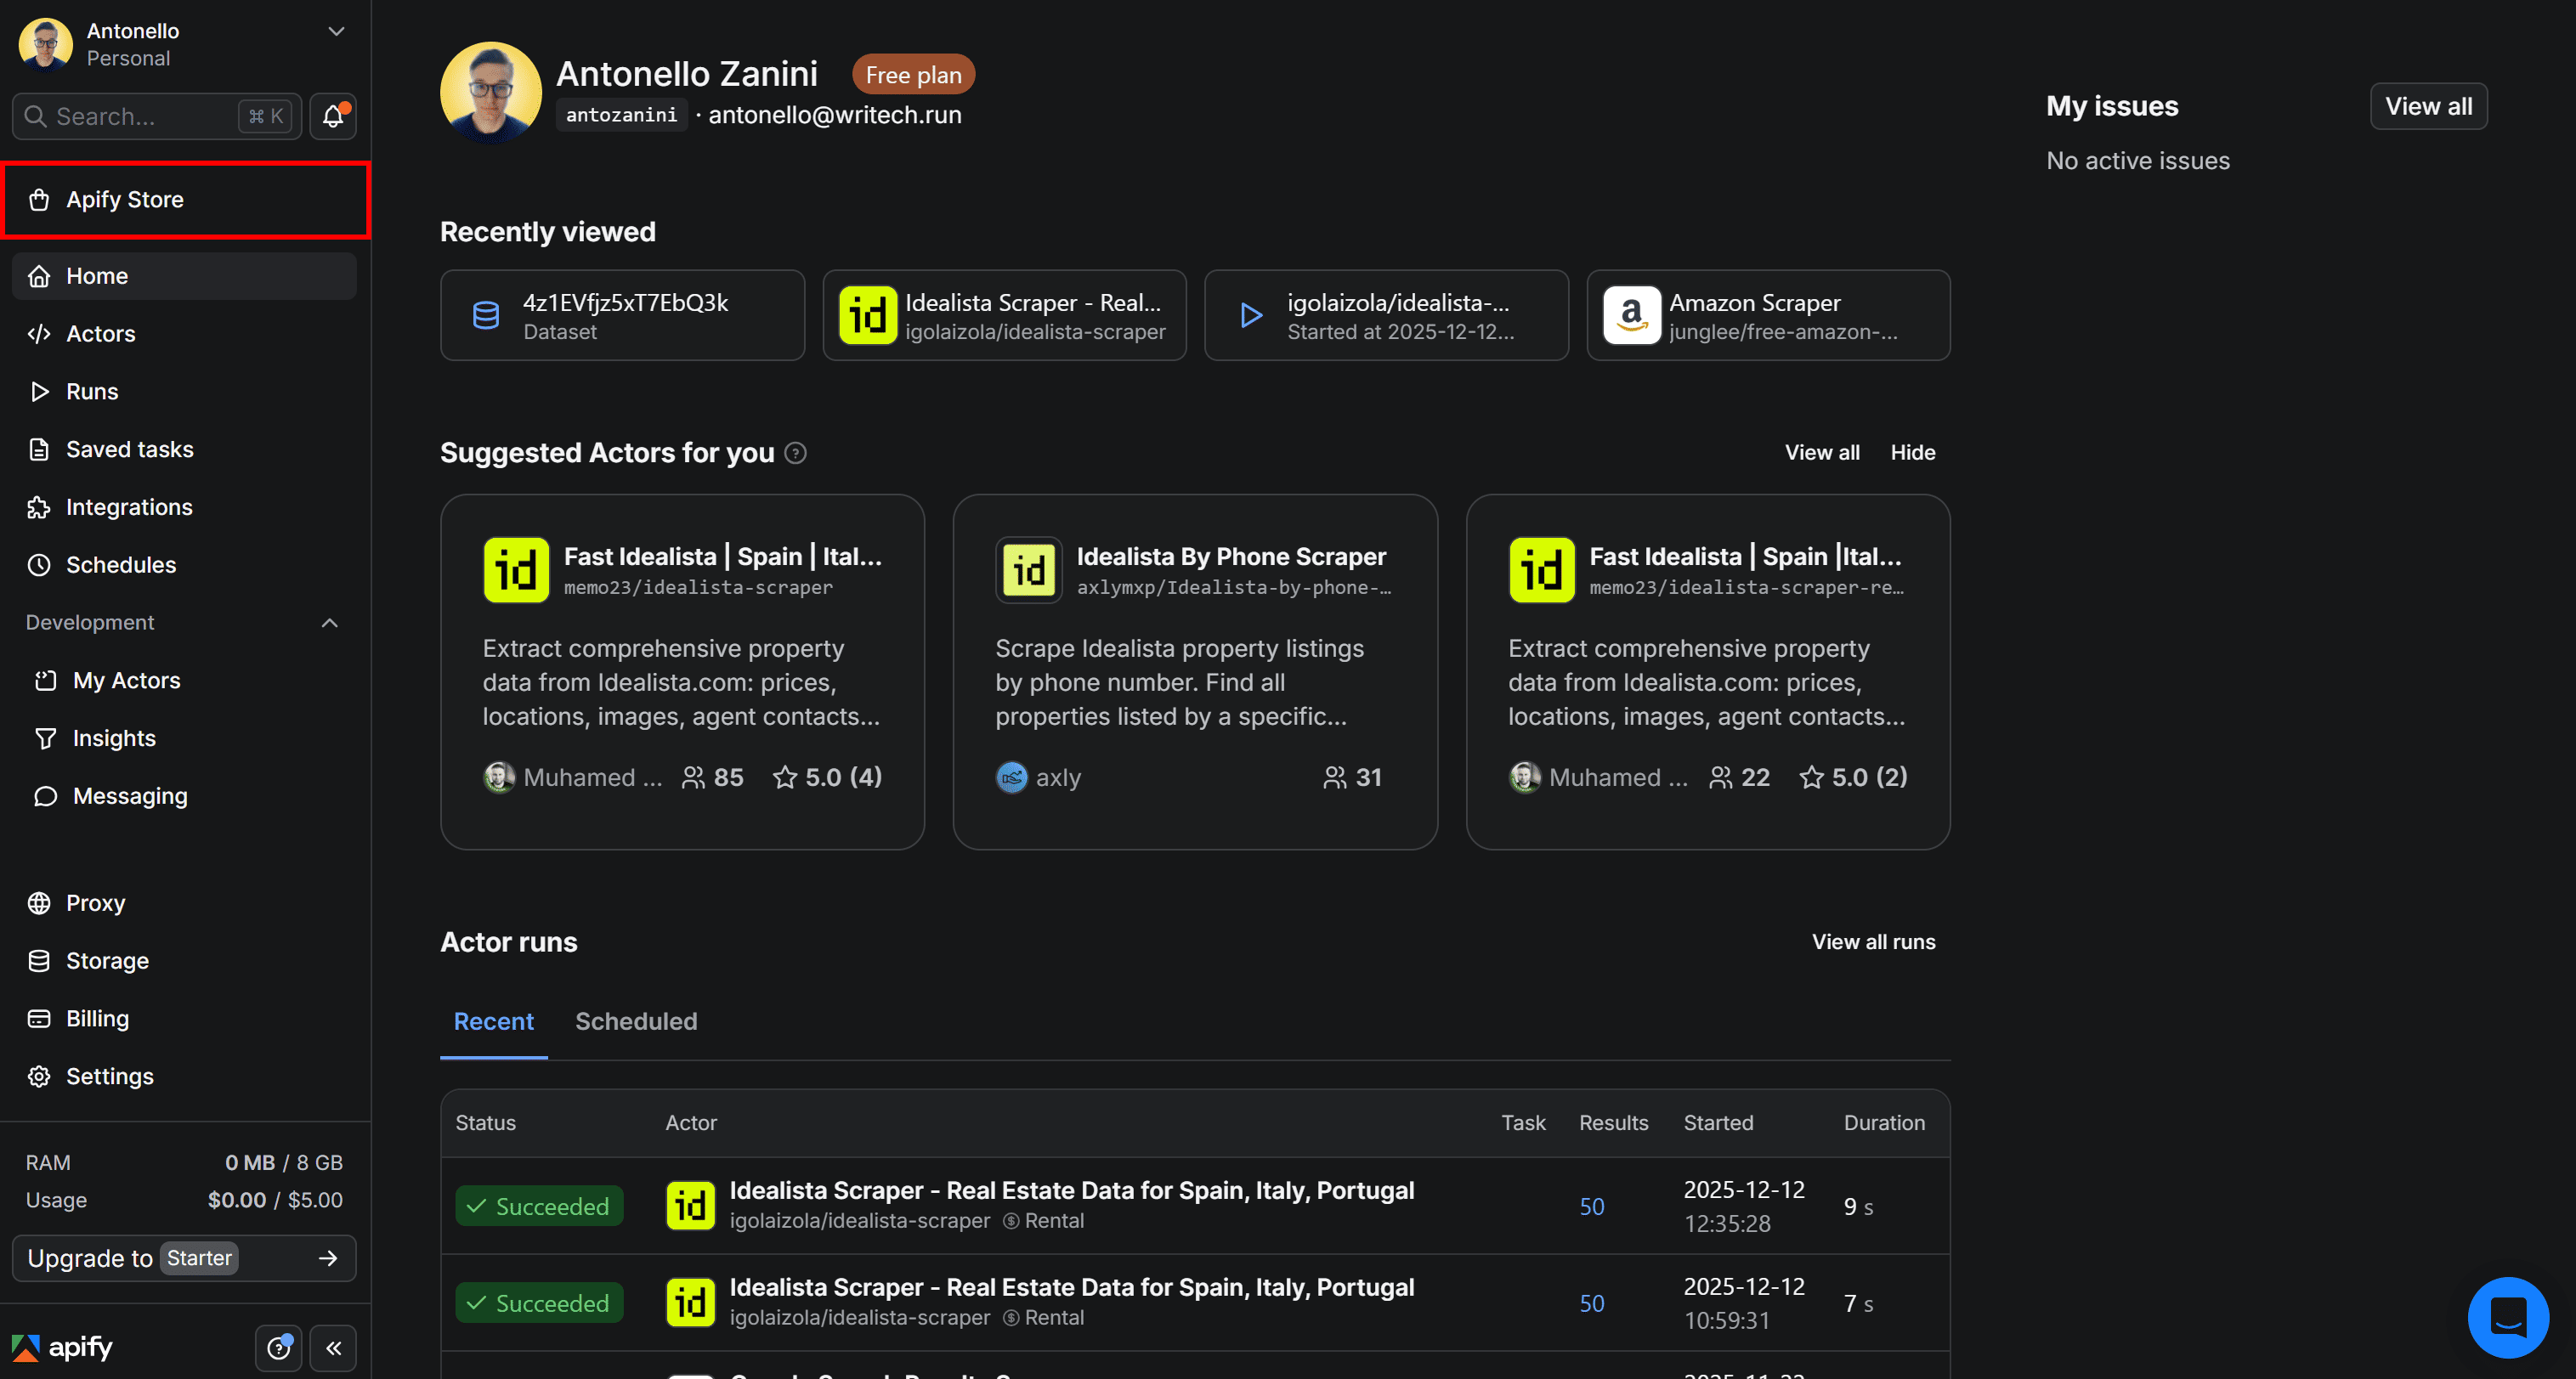
Task: Switch to the Scheduled runs tab
Action: click(636, 1021)
